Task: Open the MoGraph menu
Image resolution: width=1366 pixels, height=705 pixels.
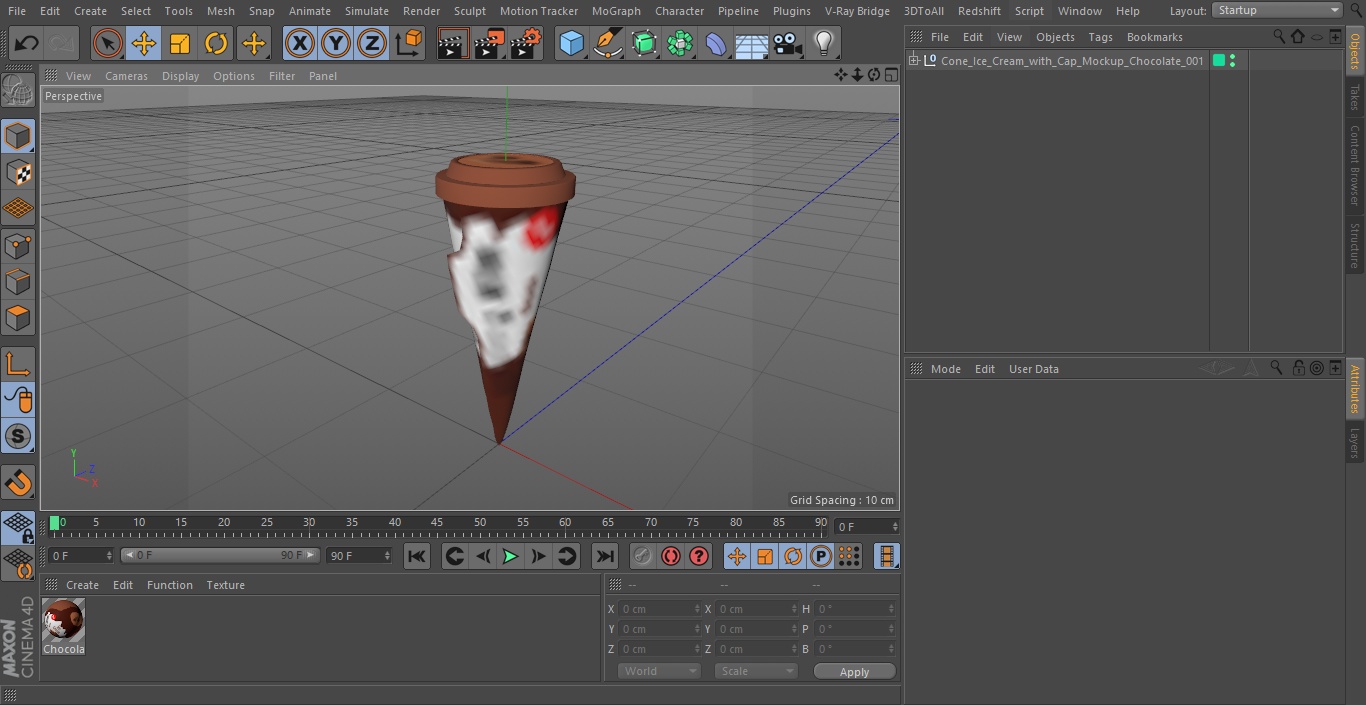Action: tap(616, 11)
